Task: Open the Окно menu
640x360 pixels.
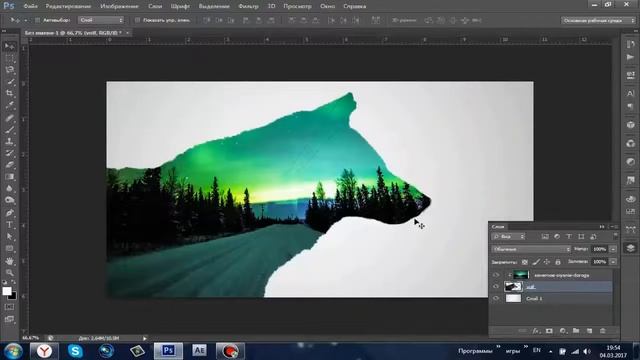Action: click(x=328, y=6)
